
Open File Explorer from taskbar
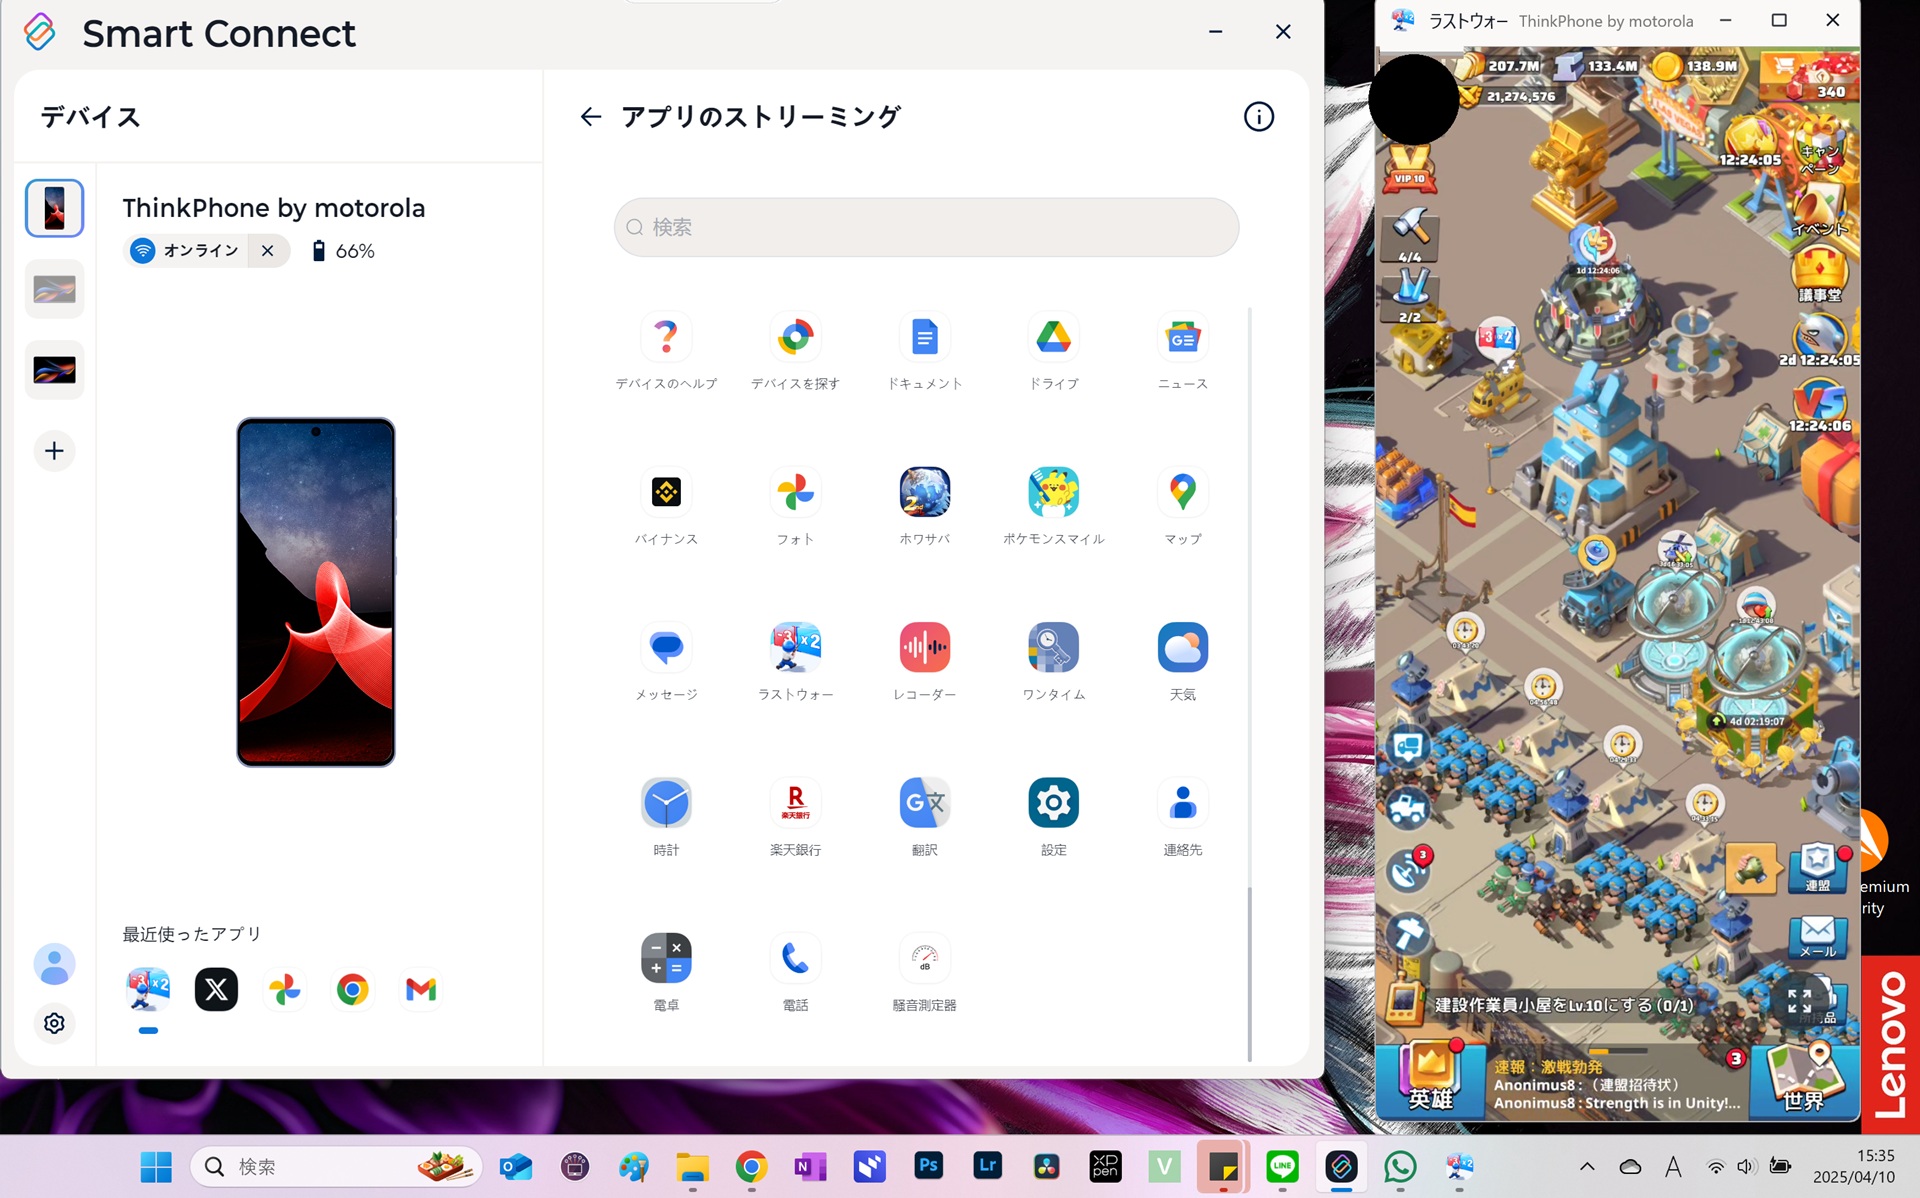pos(692,1167)
